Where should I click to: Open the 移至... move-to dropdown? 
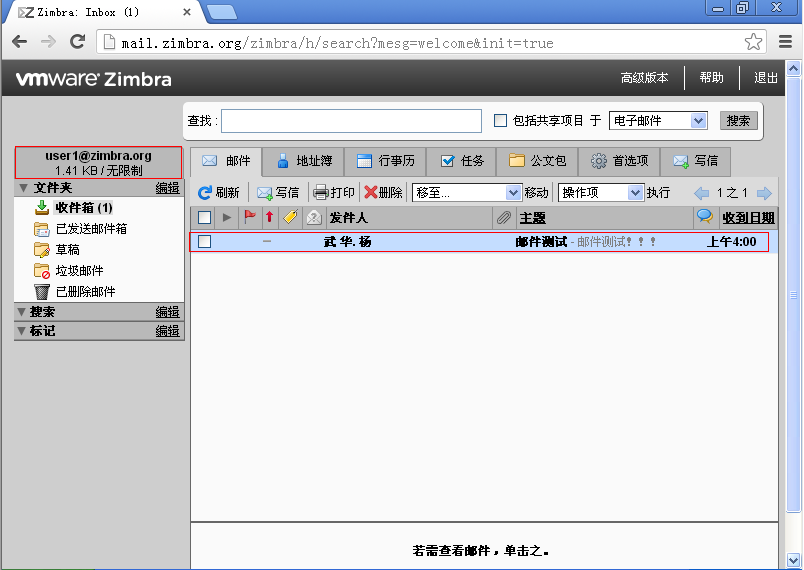(x=467, y=193)
